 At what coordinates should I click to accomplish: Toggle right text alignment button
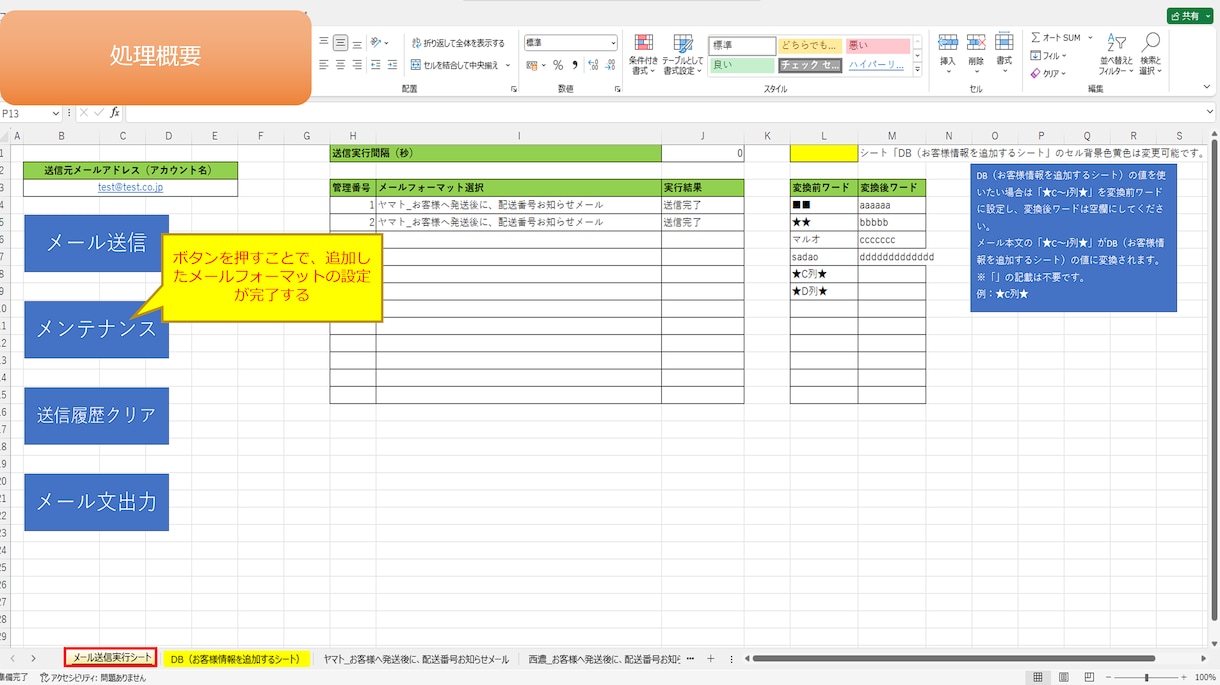(x=357, y=65)
